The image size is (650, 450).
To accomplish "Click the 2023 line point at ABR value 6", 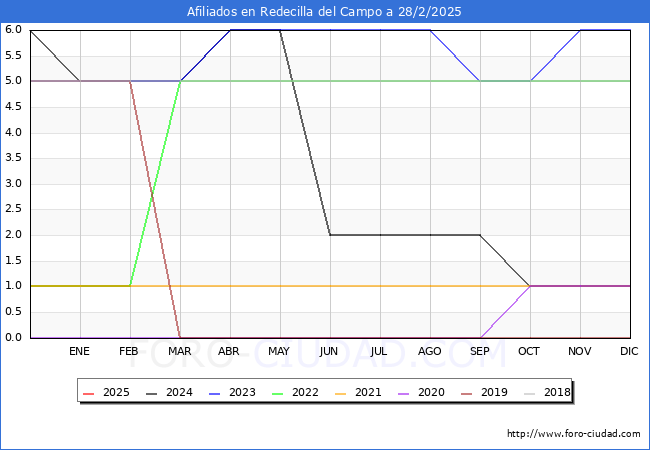I will click(x=230, y=30).
